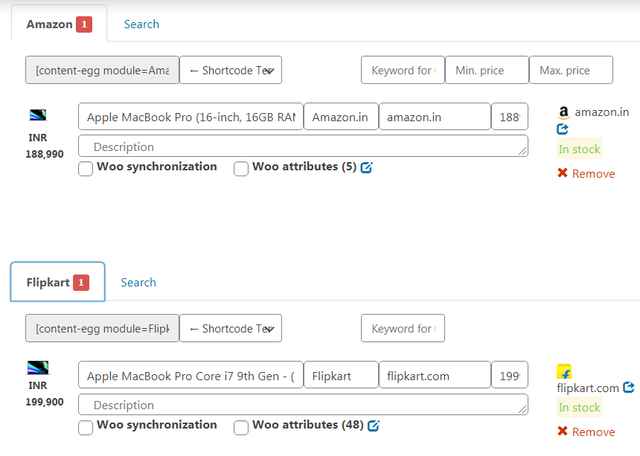640x456 pixels.
Task: Click the Max. price field
Action: [571, 70]
